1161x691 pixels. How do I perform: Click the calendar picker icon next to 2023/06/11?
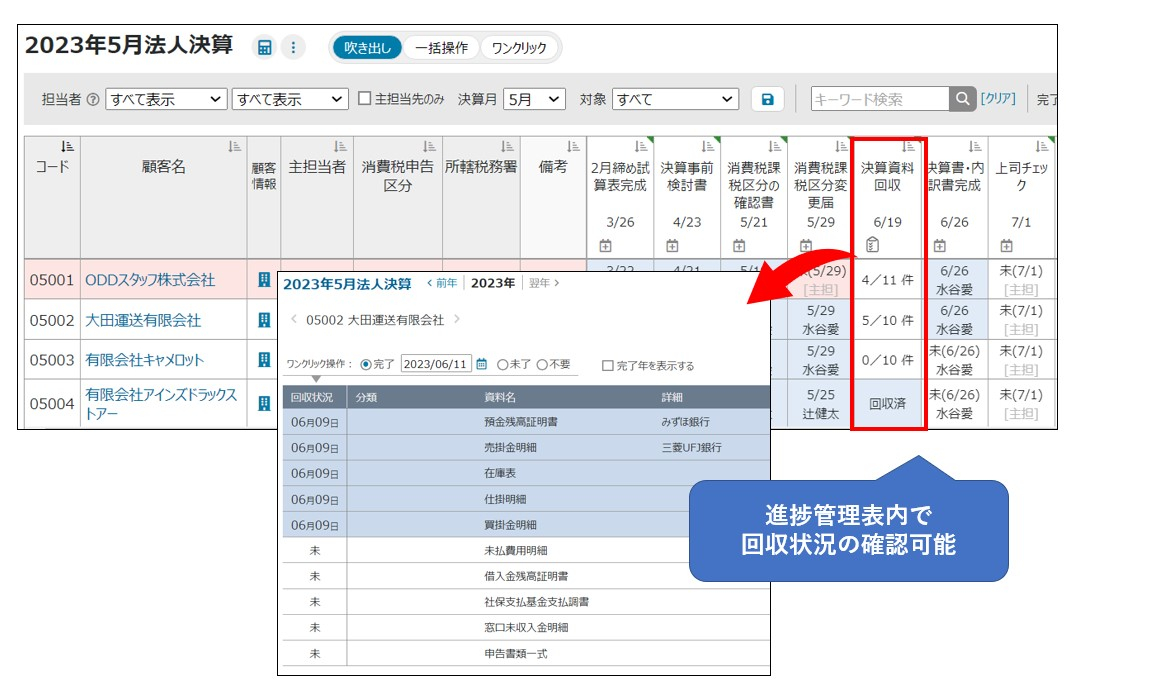pyautogui.click(x=481, y=365)
